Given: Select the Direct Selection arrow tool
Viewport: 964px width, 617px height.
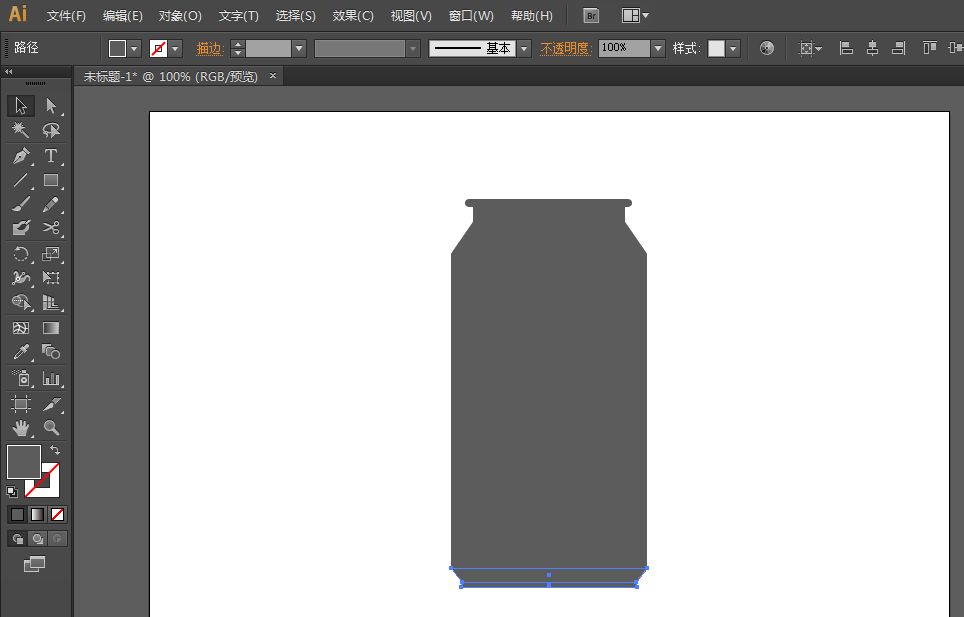Looking at the screenshot, I should pyautogui.click(x=51, y=106).
